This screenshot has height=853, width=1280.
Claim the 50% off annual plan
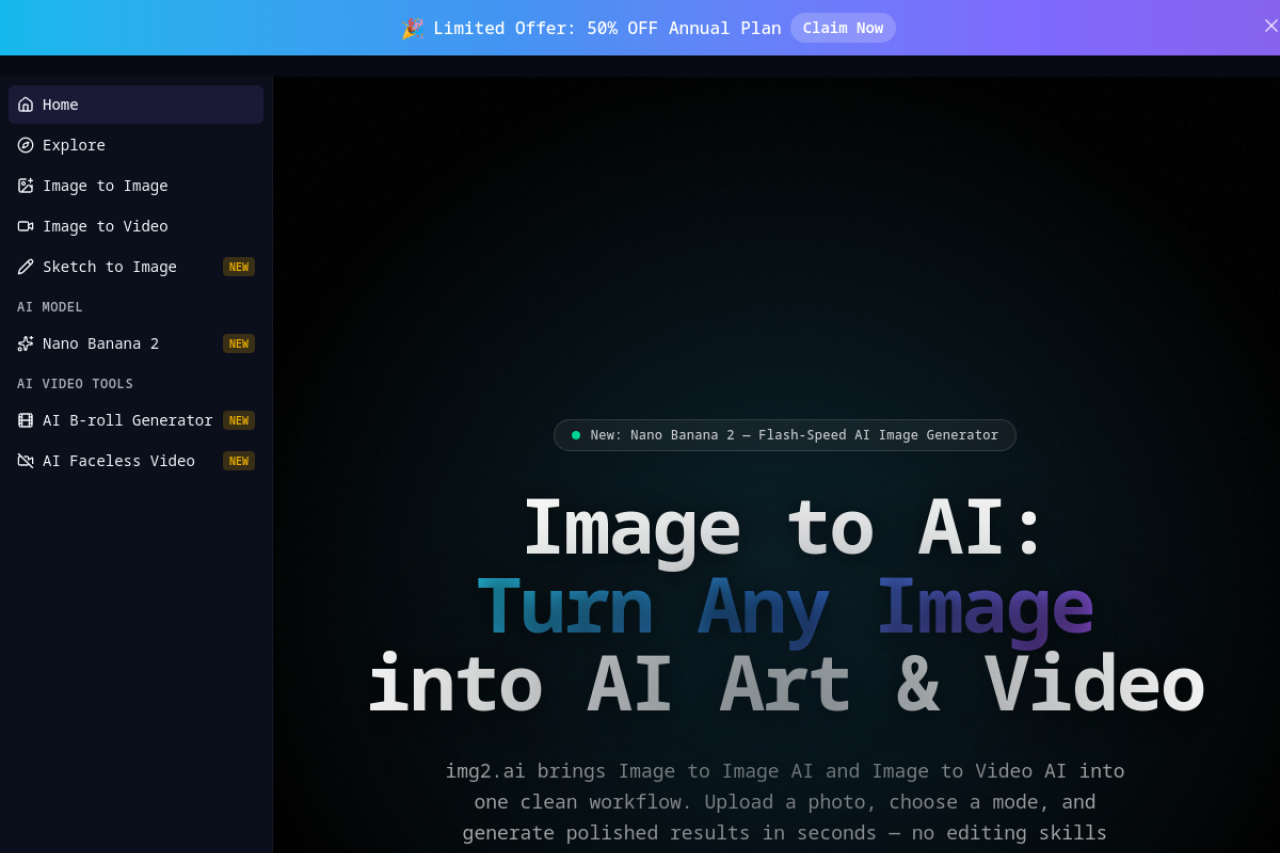[843, 28]
